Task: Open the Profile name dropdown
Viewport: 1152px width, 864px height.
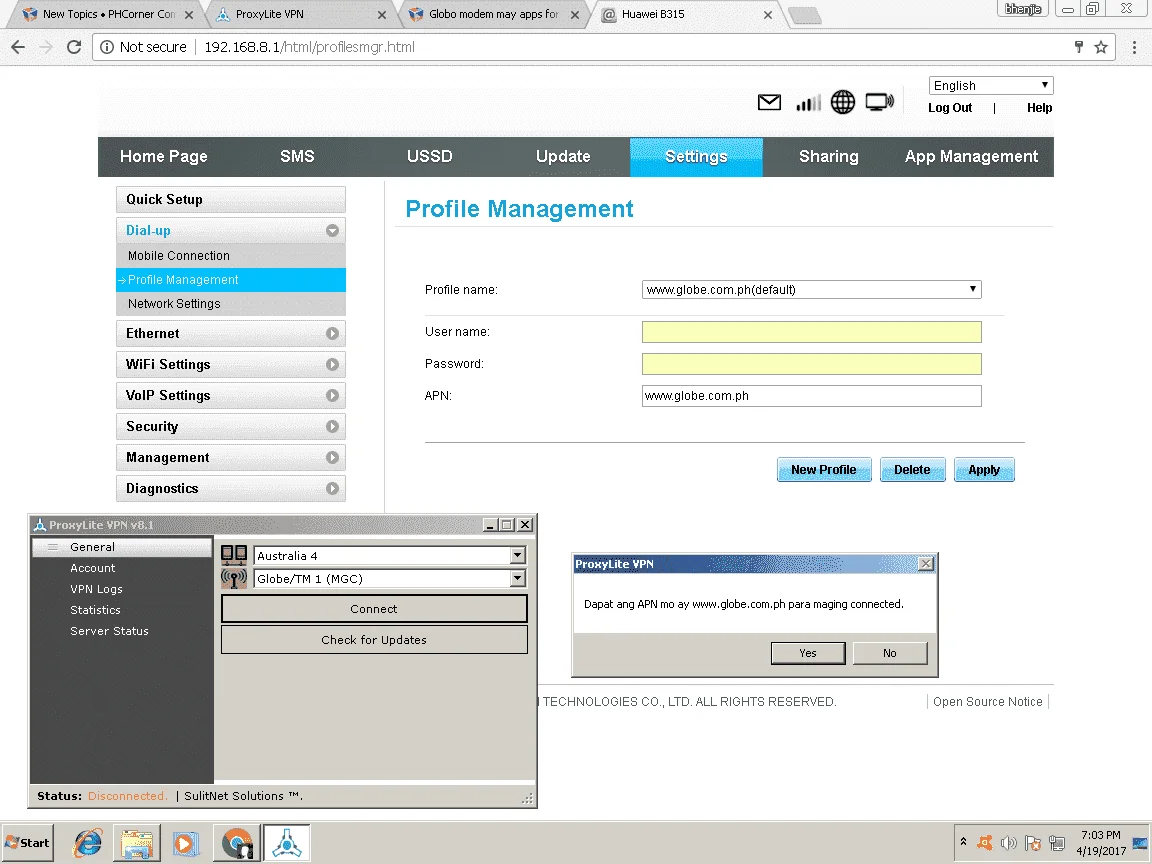Action: 811,289
